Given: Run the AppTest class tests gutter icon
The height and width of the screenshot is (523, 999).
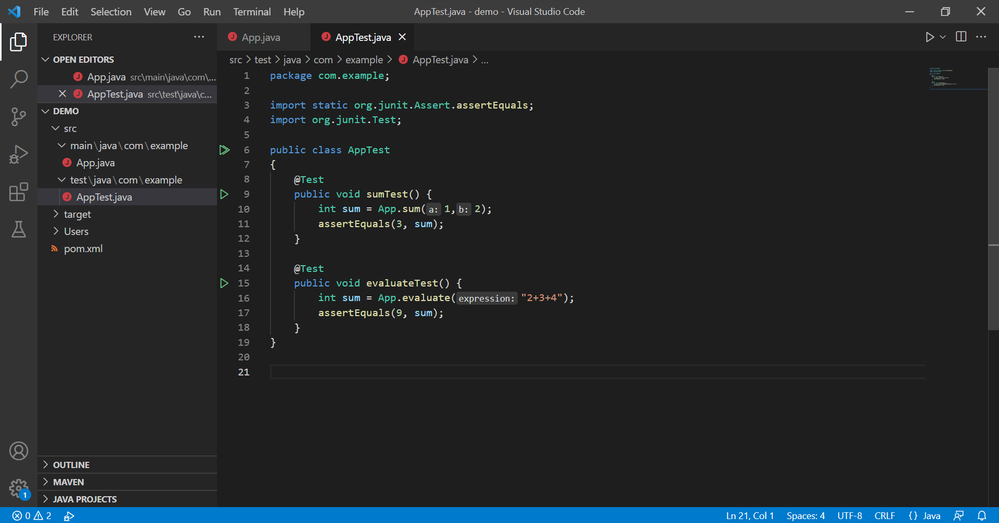Looking at the screenshot, I should pos(224,150).
